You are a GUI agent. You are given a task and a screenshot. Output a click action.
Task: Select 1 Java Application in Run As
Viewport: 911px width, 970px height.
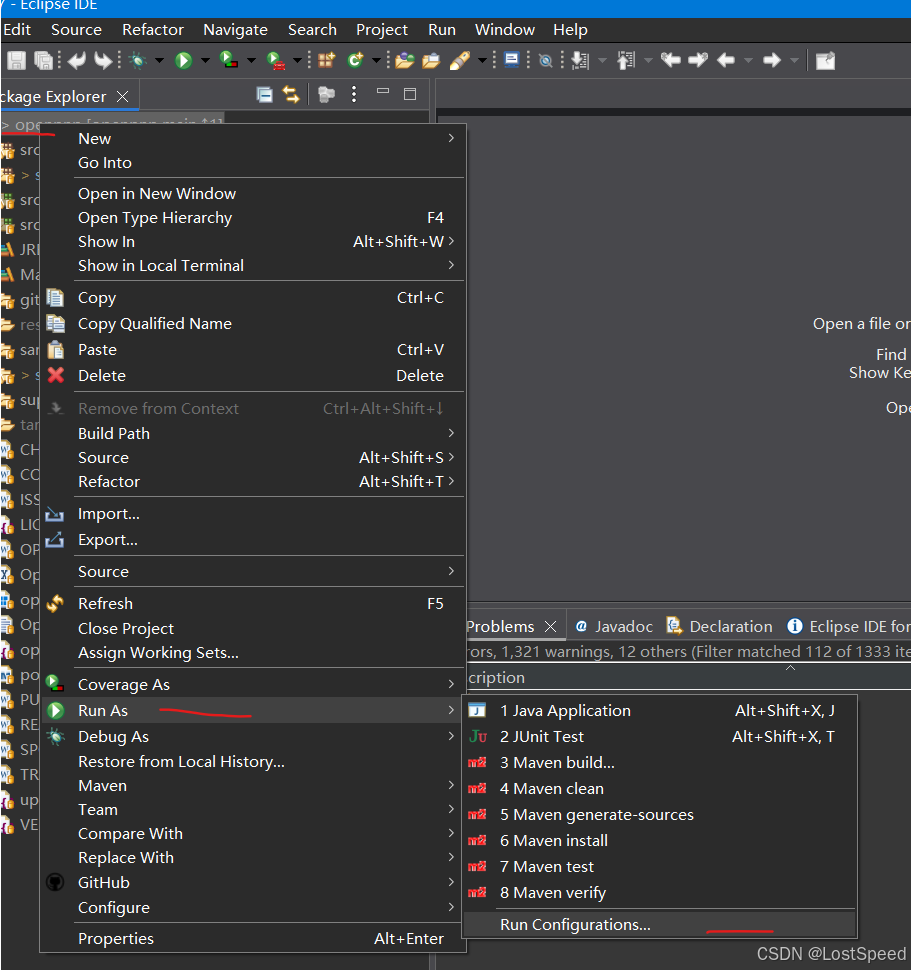pyautogui.click(x=659, y=710)
